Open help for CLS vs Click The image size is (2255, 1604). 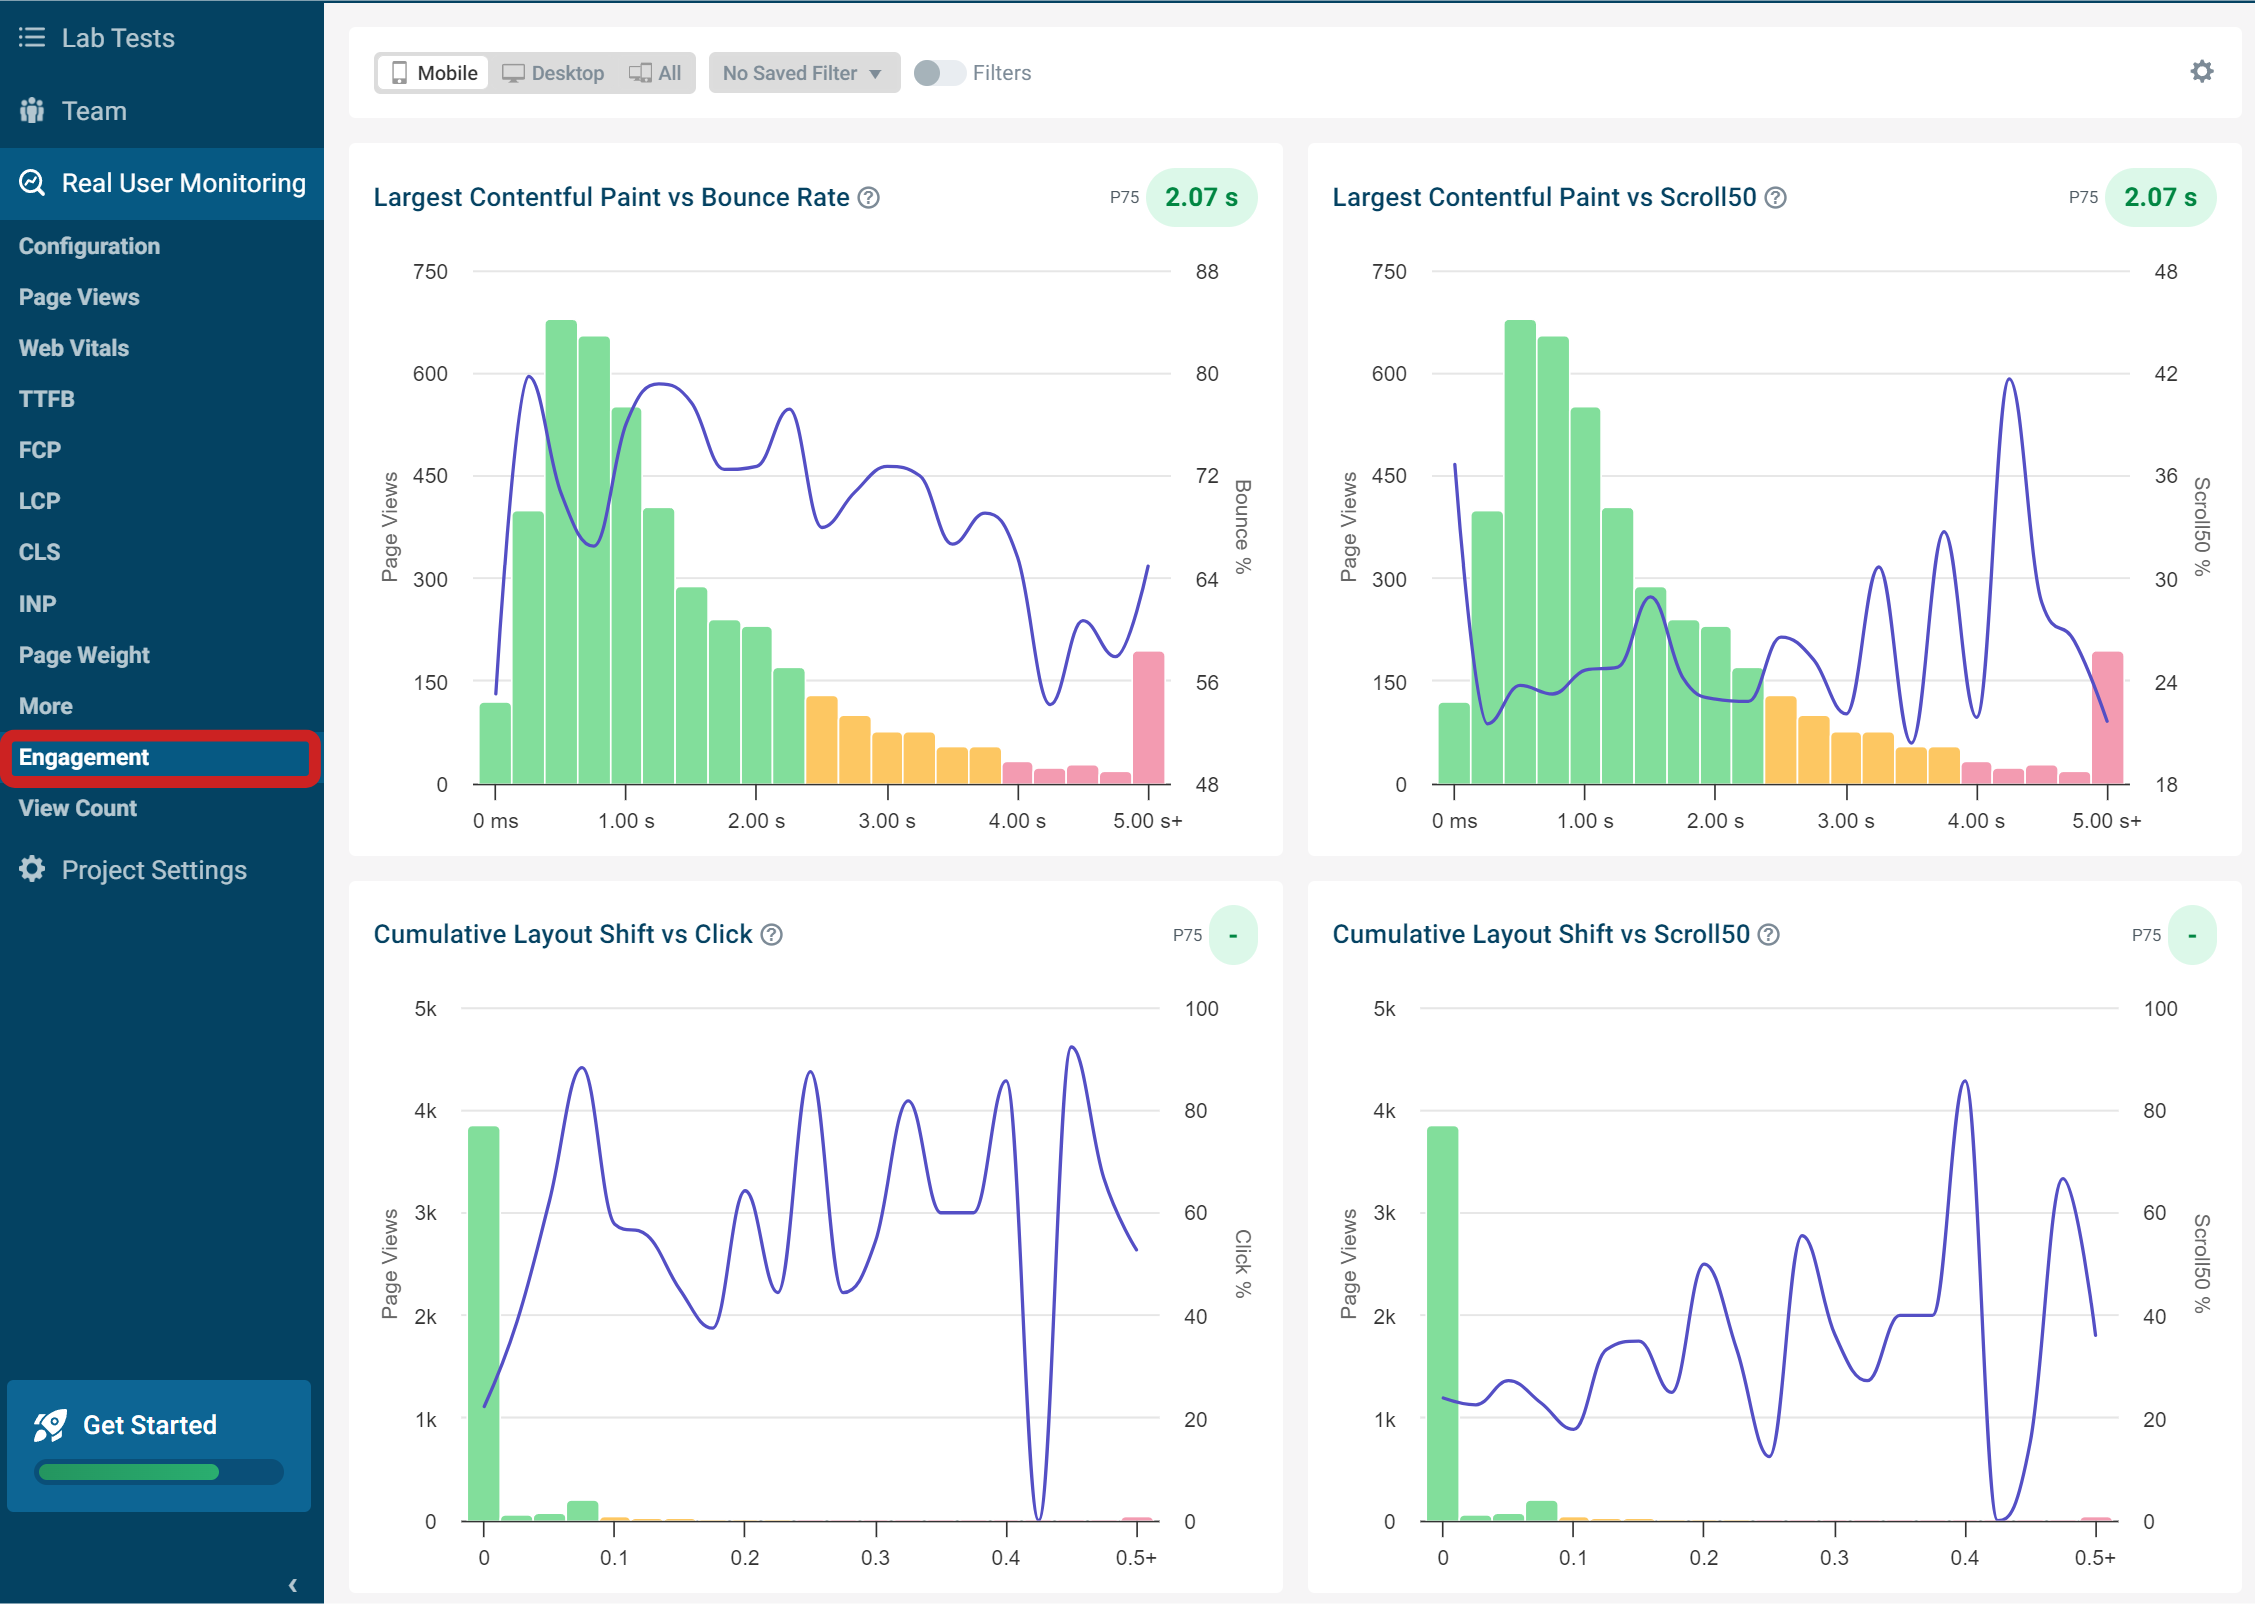(x=771, y=935)
